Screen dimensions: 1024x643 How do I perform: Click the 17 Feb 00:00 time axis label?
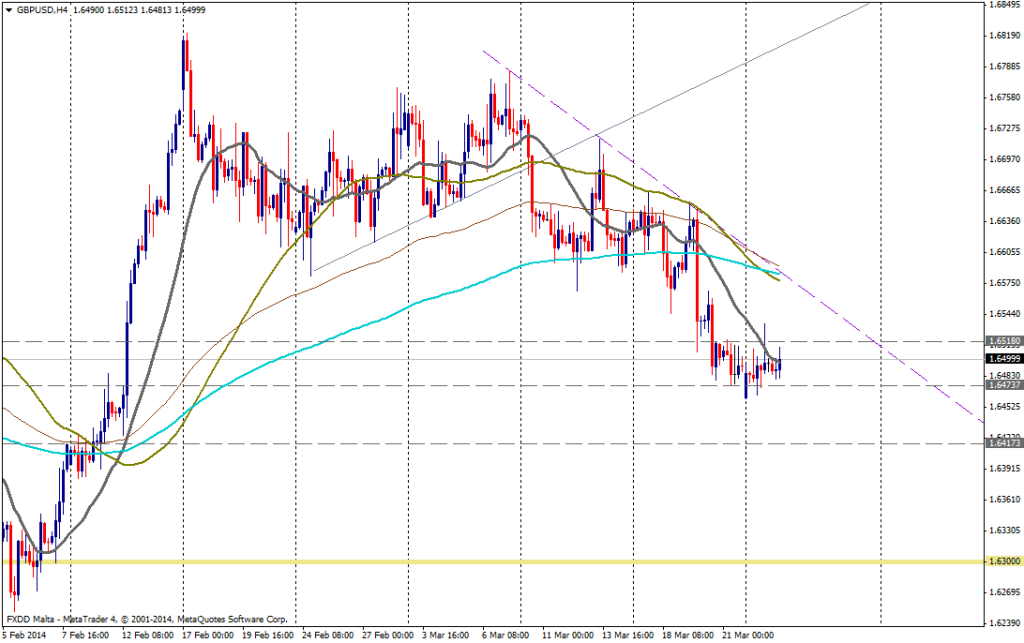[208, 634]
